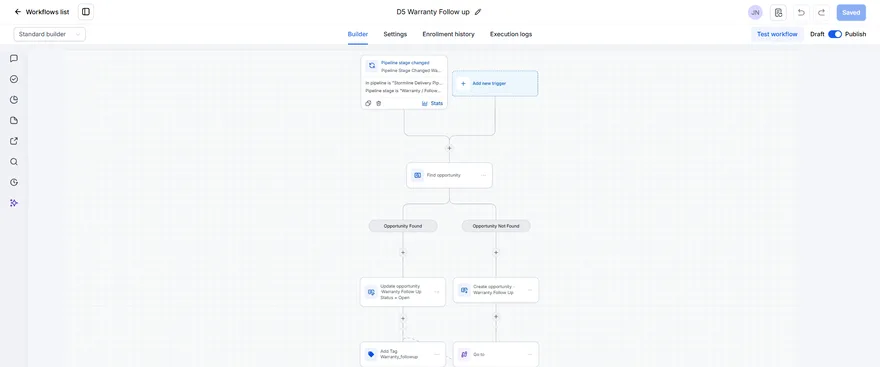880x367 pixels.
Task: Click the Saved button
Action: tap(851, 12)
